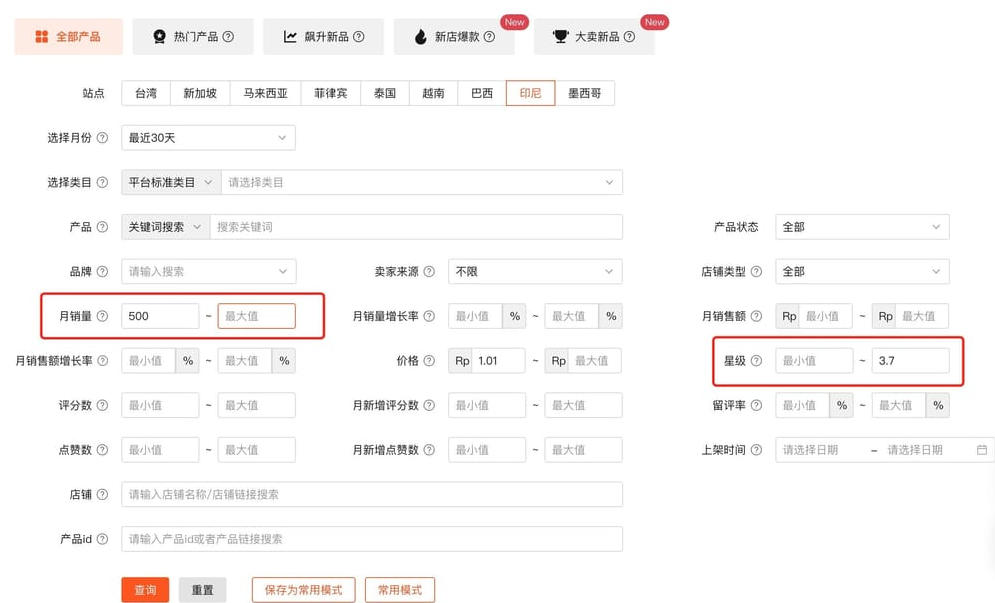Open the 卖家来源 dropdown showing 不限
The image size is (995, 603).
(x=535, y=272)
